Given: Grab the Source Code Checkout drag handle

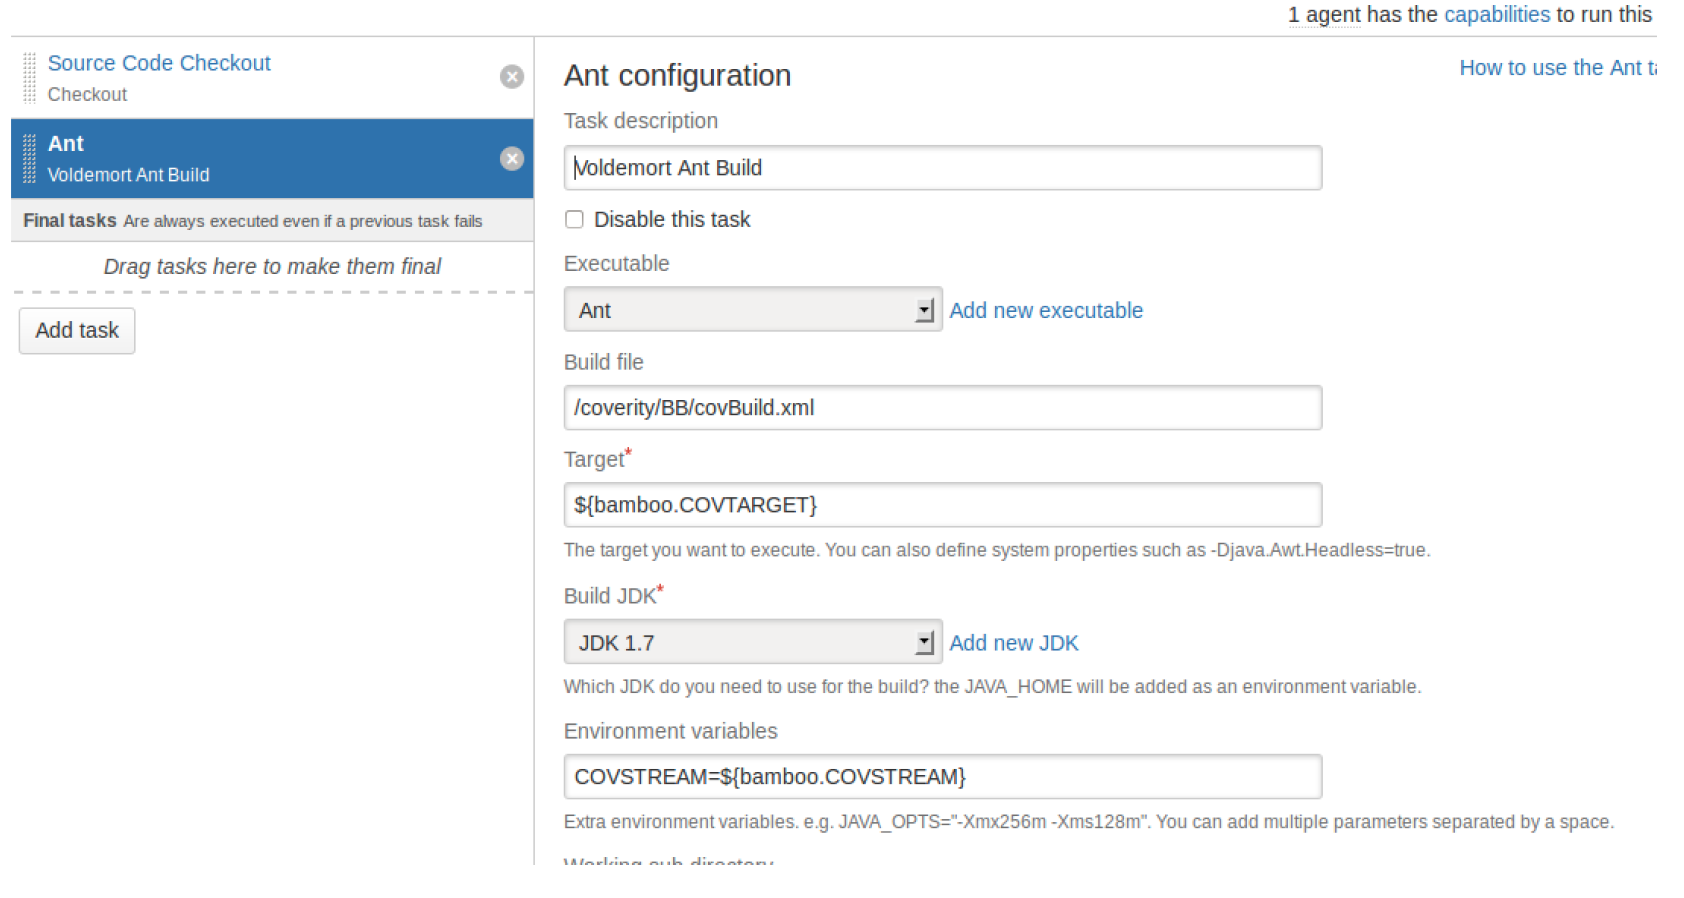Looking at the screenshot, I should (30, 78).
